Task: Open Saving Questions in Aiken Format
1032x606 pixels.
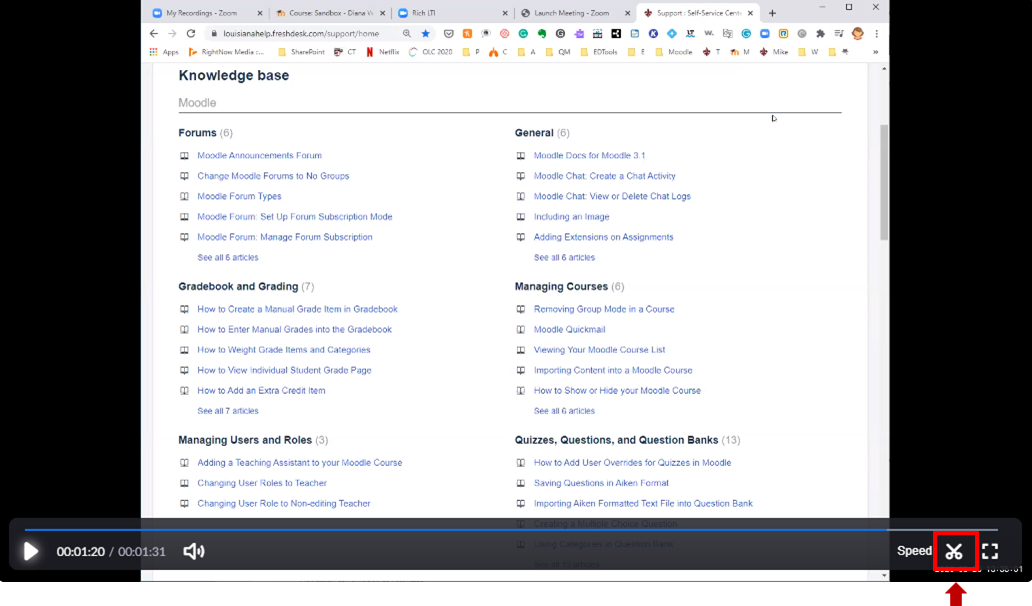Action: (x=601, y=483)
